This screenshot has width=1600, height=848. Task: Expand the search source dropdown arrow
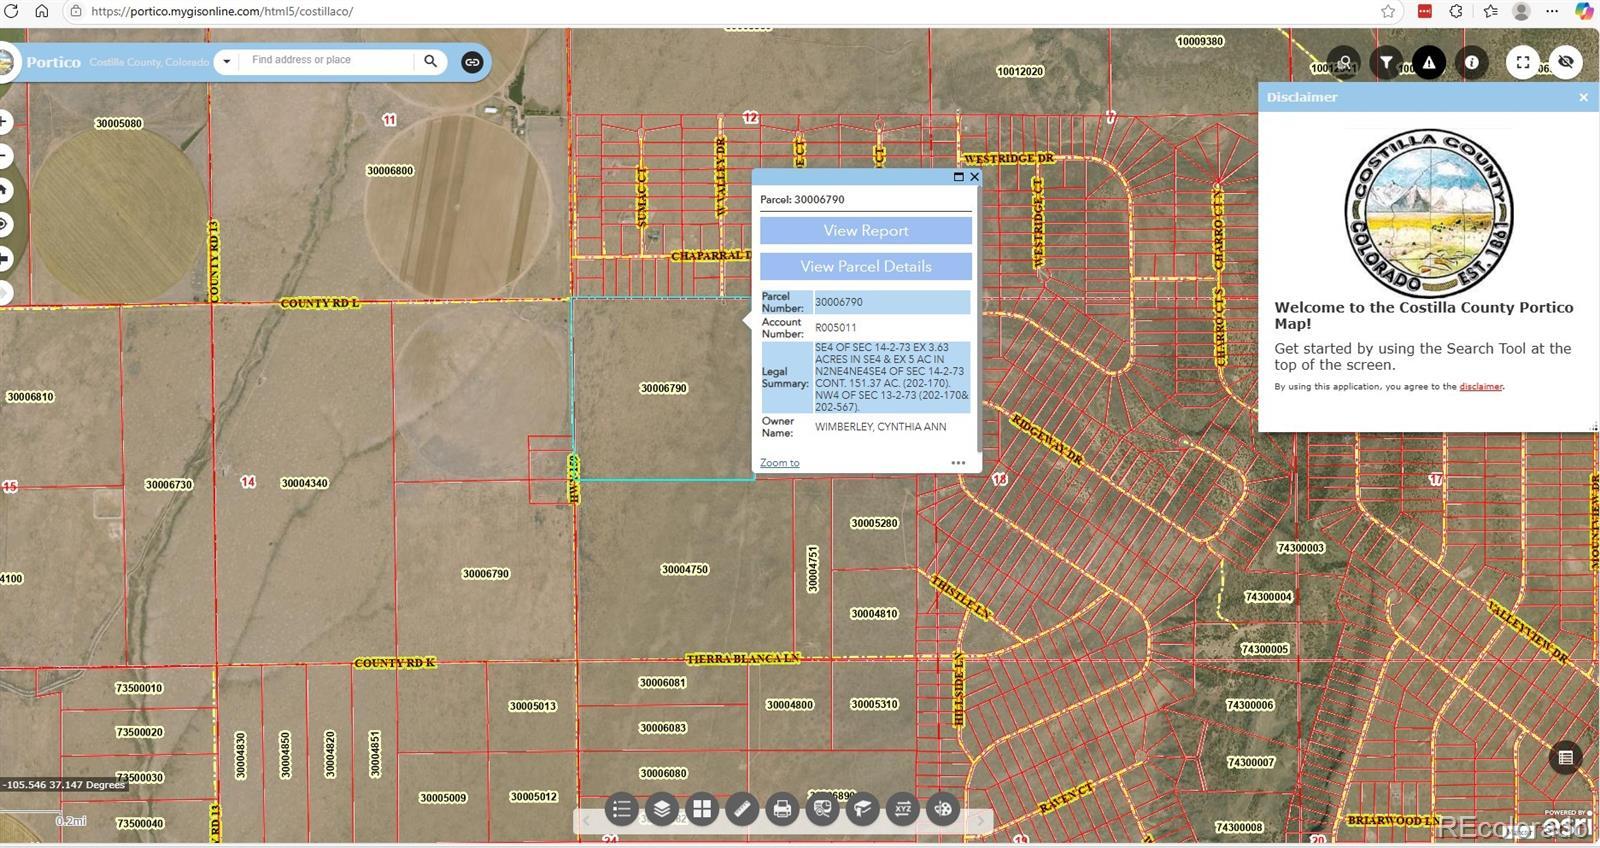point(227,62)
